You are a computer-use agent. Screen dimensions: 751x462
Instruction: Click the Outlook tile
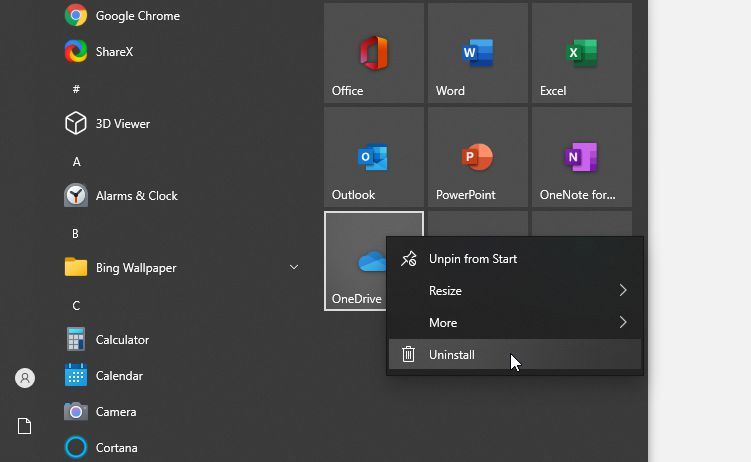(x=374, y=157)
